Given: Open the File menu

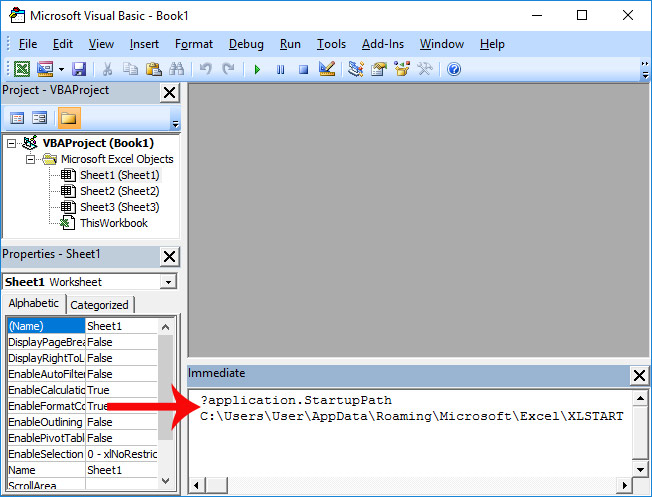Looking at the screenshot, I should pyautogui.click(x=28, y=44).
